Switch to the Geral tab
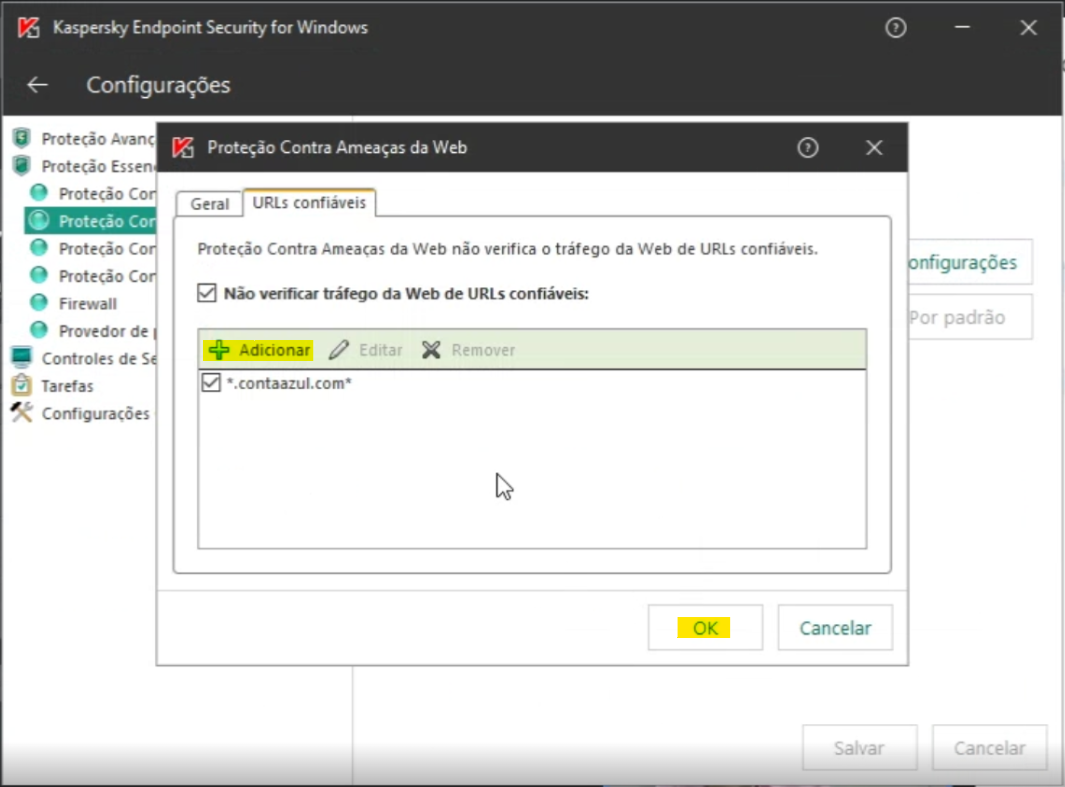 [x=209, y=204]
